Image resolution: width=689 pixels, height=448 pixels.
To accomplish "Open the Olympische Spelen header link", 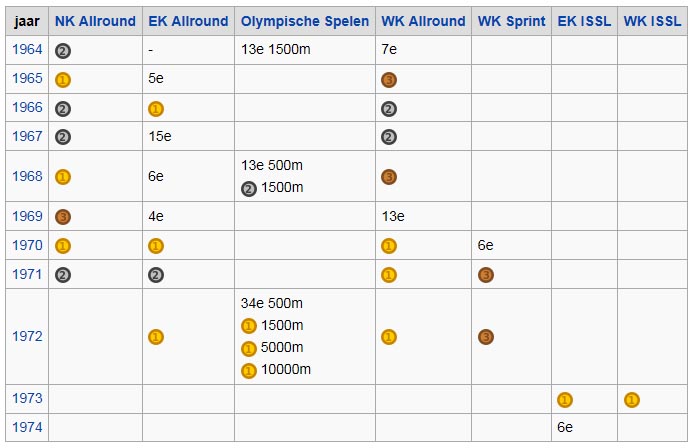I will click(305, 21).
